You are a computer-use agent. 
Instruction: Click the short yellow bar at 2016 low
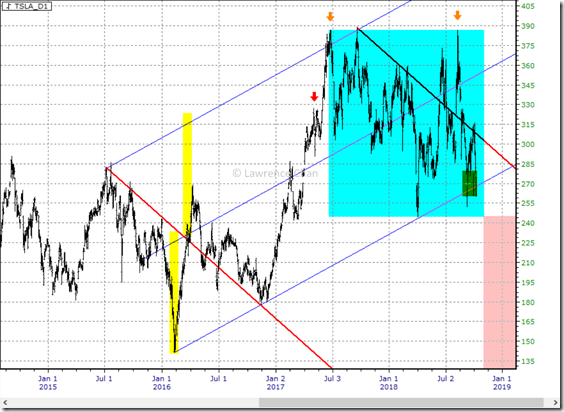[x=174, y=292]
